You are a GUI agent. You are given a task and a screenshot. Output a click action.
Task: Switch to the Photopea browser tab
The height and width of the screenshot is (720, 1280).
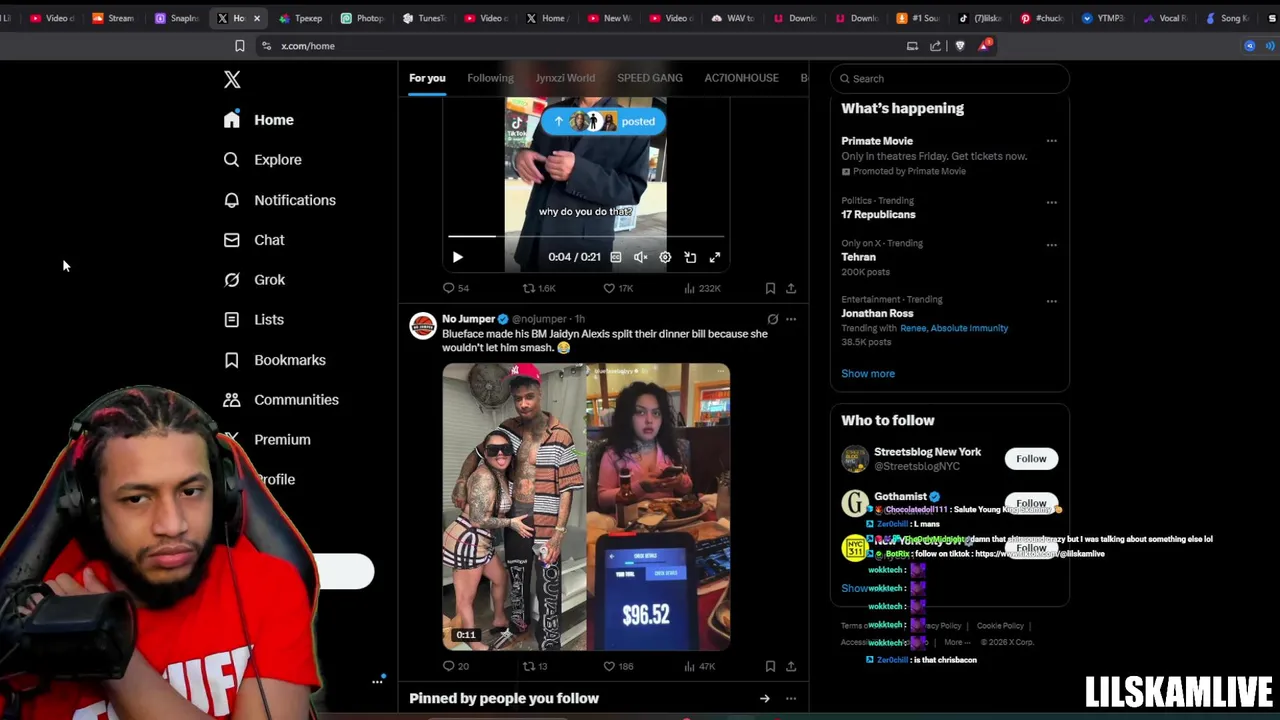pyautogui.click(x=362, y=18)
